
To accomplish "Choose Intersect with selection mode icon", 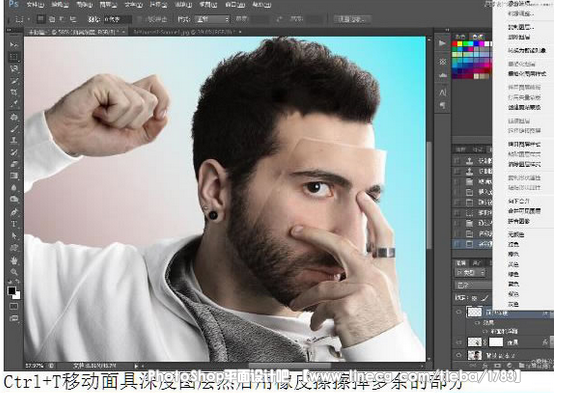I will click(73, 19).
